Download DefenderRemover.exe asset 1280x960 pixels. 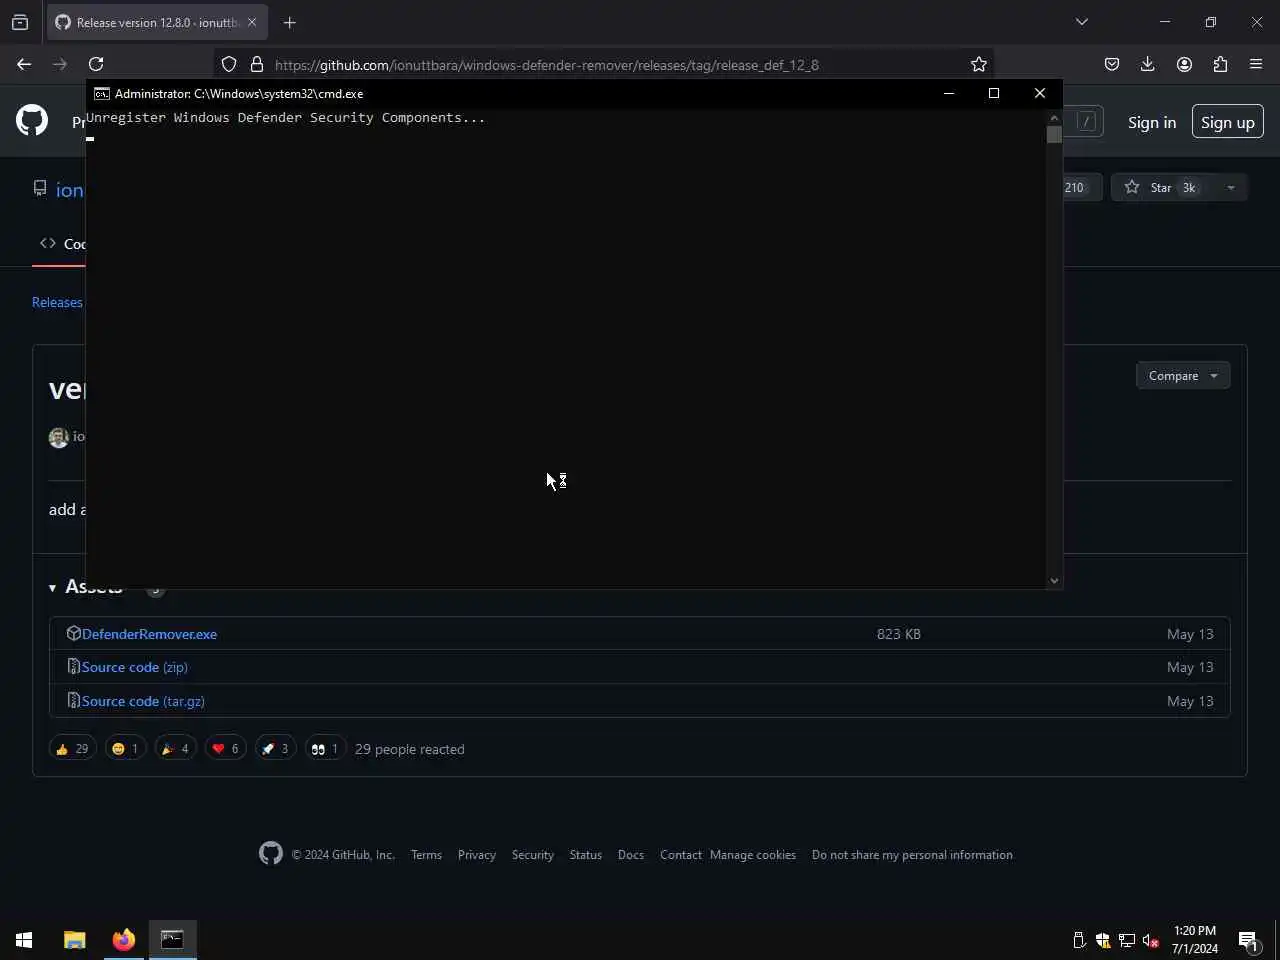pos(149,634)
